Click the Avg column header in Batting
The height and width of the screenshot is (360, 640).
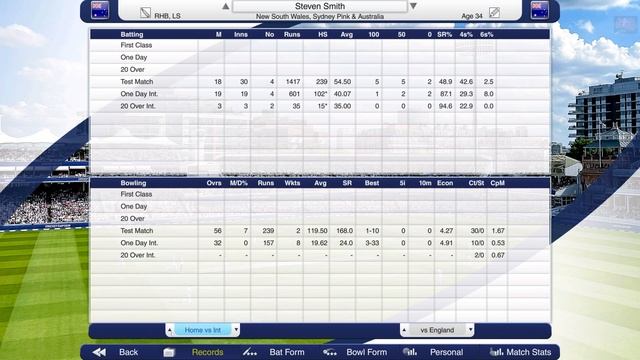[347, 34]
